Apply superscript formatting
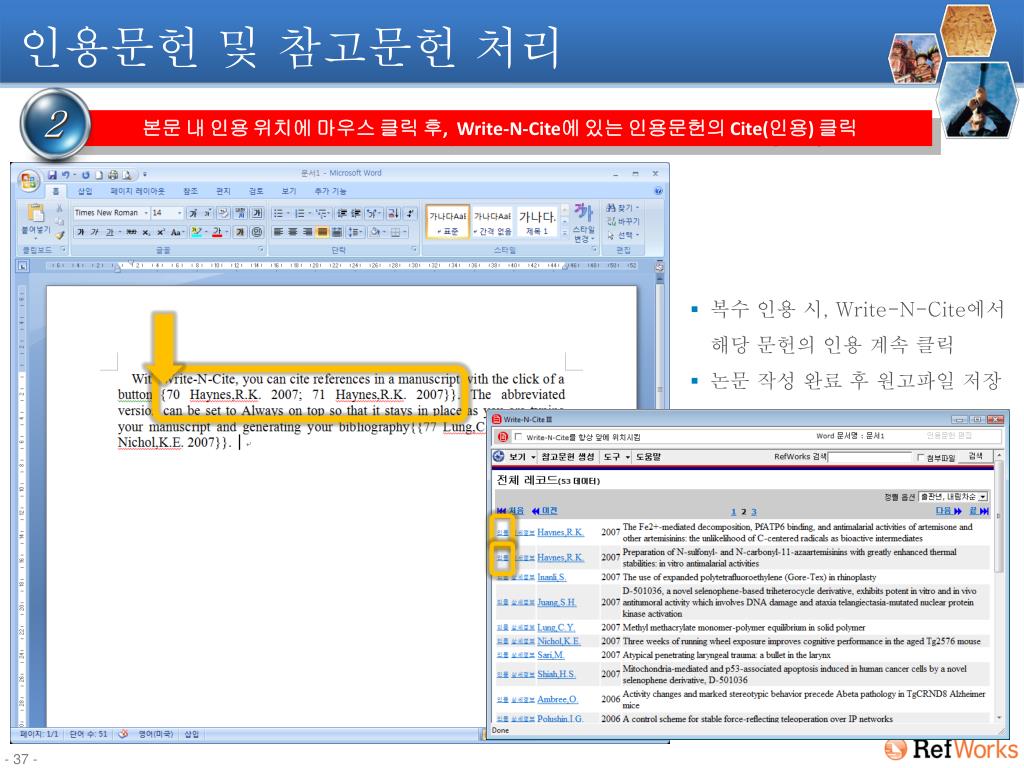Viewport: 1024px width, 768px height. pos(161,232)
